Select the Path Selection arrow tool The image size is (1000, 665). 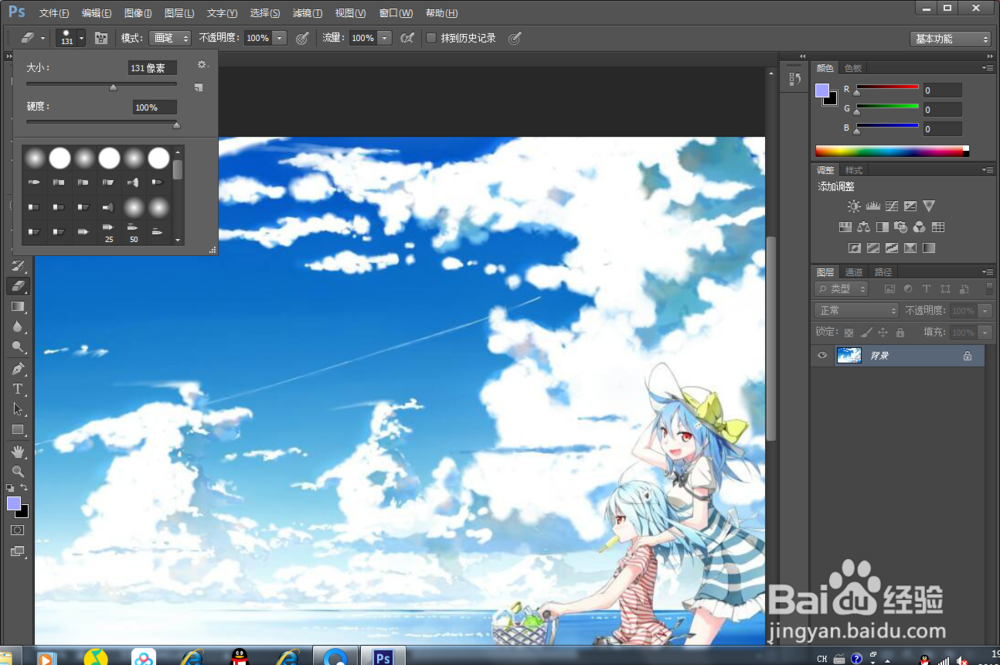click(18, 409)
